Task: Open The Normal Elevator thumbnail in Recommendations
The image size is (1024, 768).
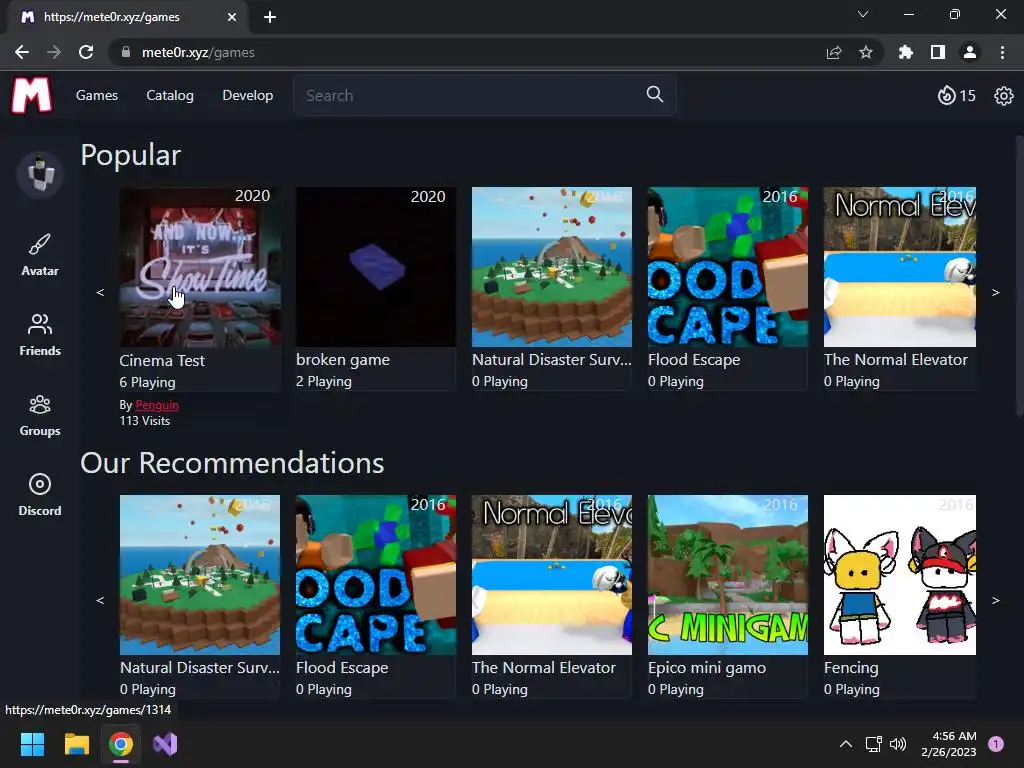Action: point(552,575)
